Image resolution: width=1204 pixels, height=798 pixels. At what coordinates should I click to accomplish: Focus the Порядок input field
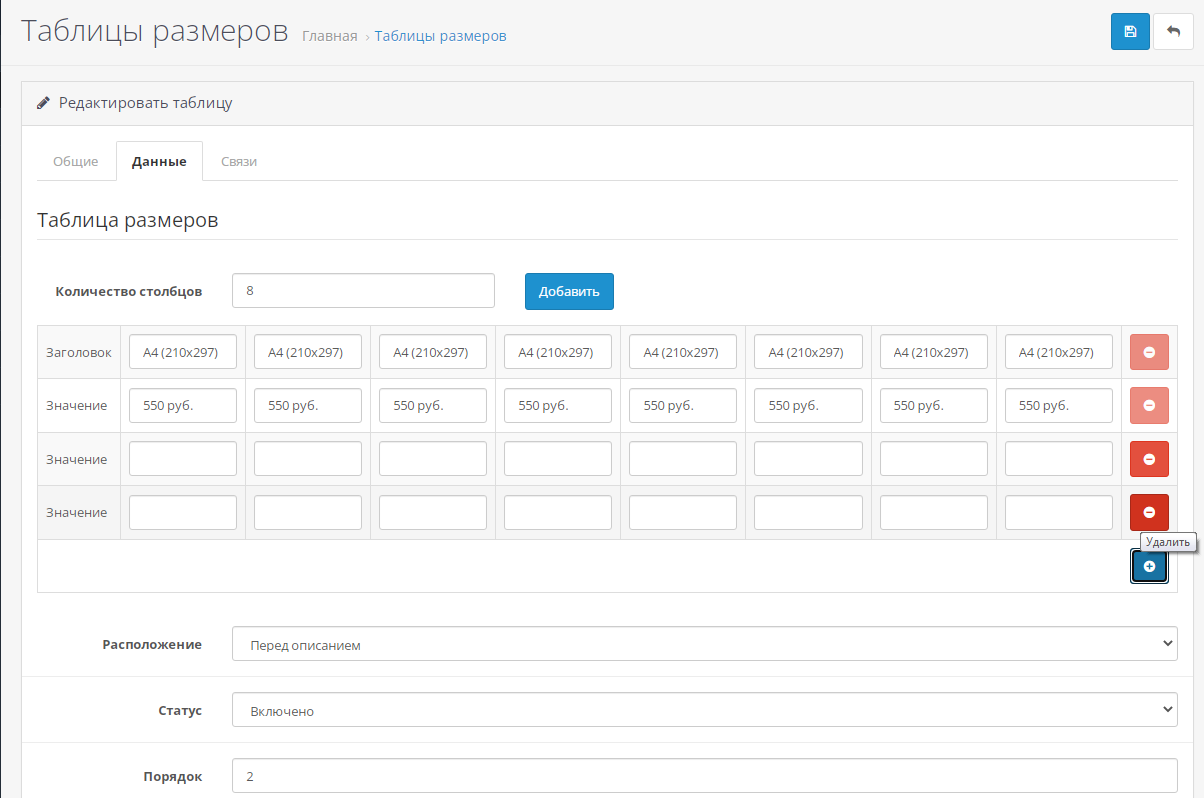(704, 776)
